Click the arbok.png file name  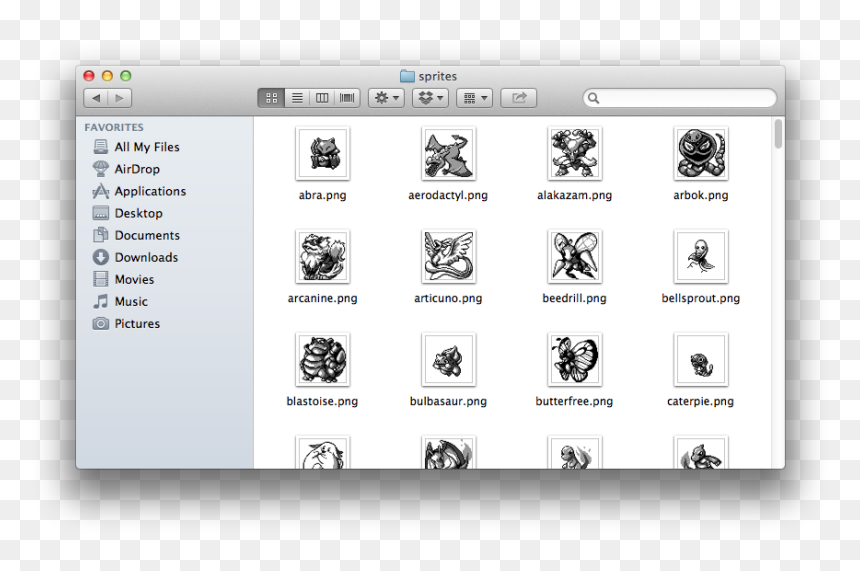tap(701, 195)
